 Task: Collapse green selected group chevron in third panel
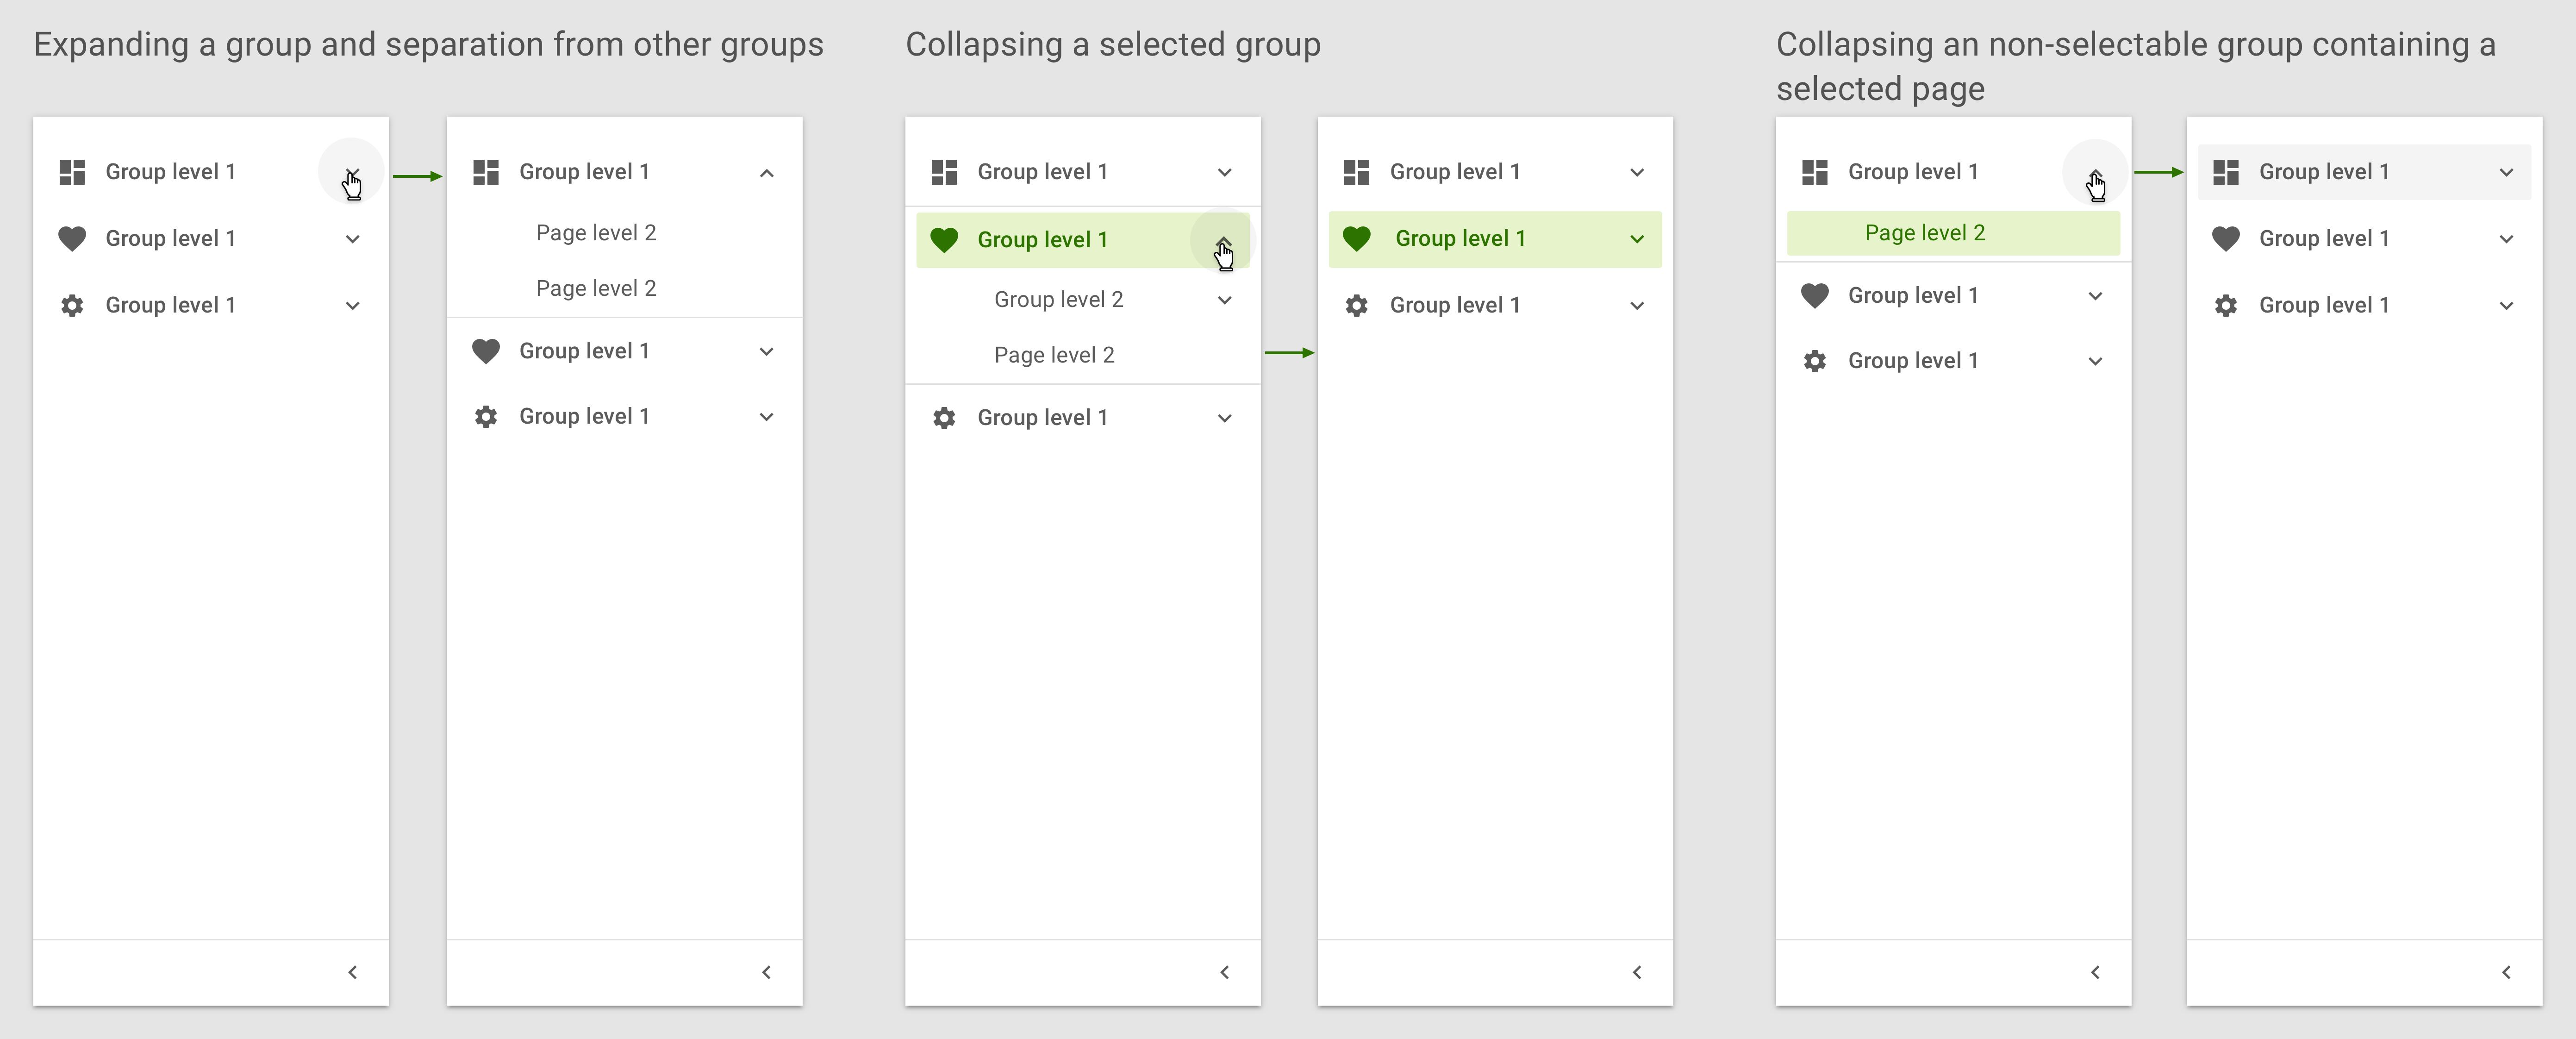(1223, 241)
